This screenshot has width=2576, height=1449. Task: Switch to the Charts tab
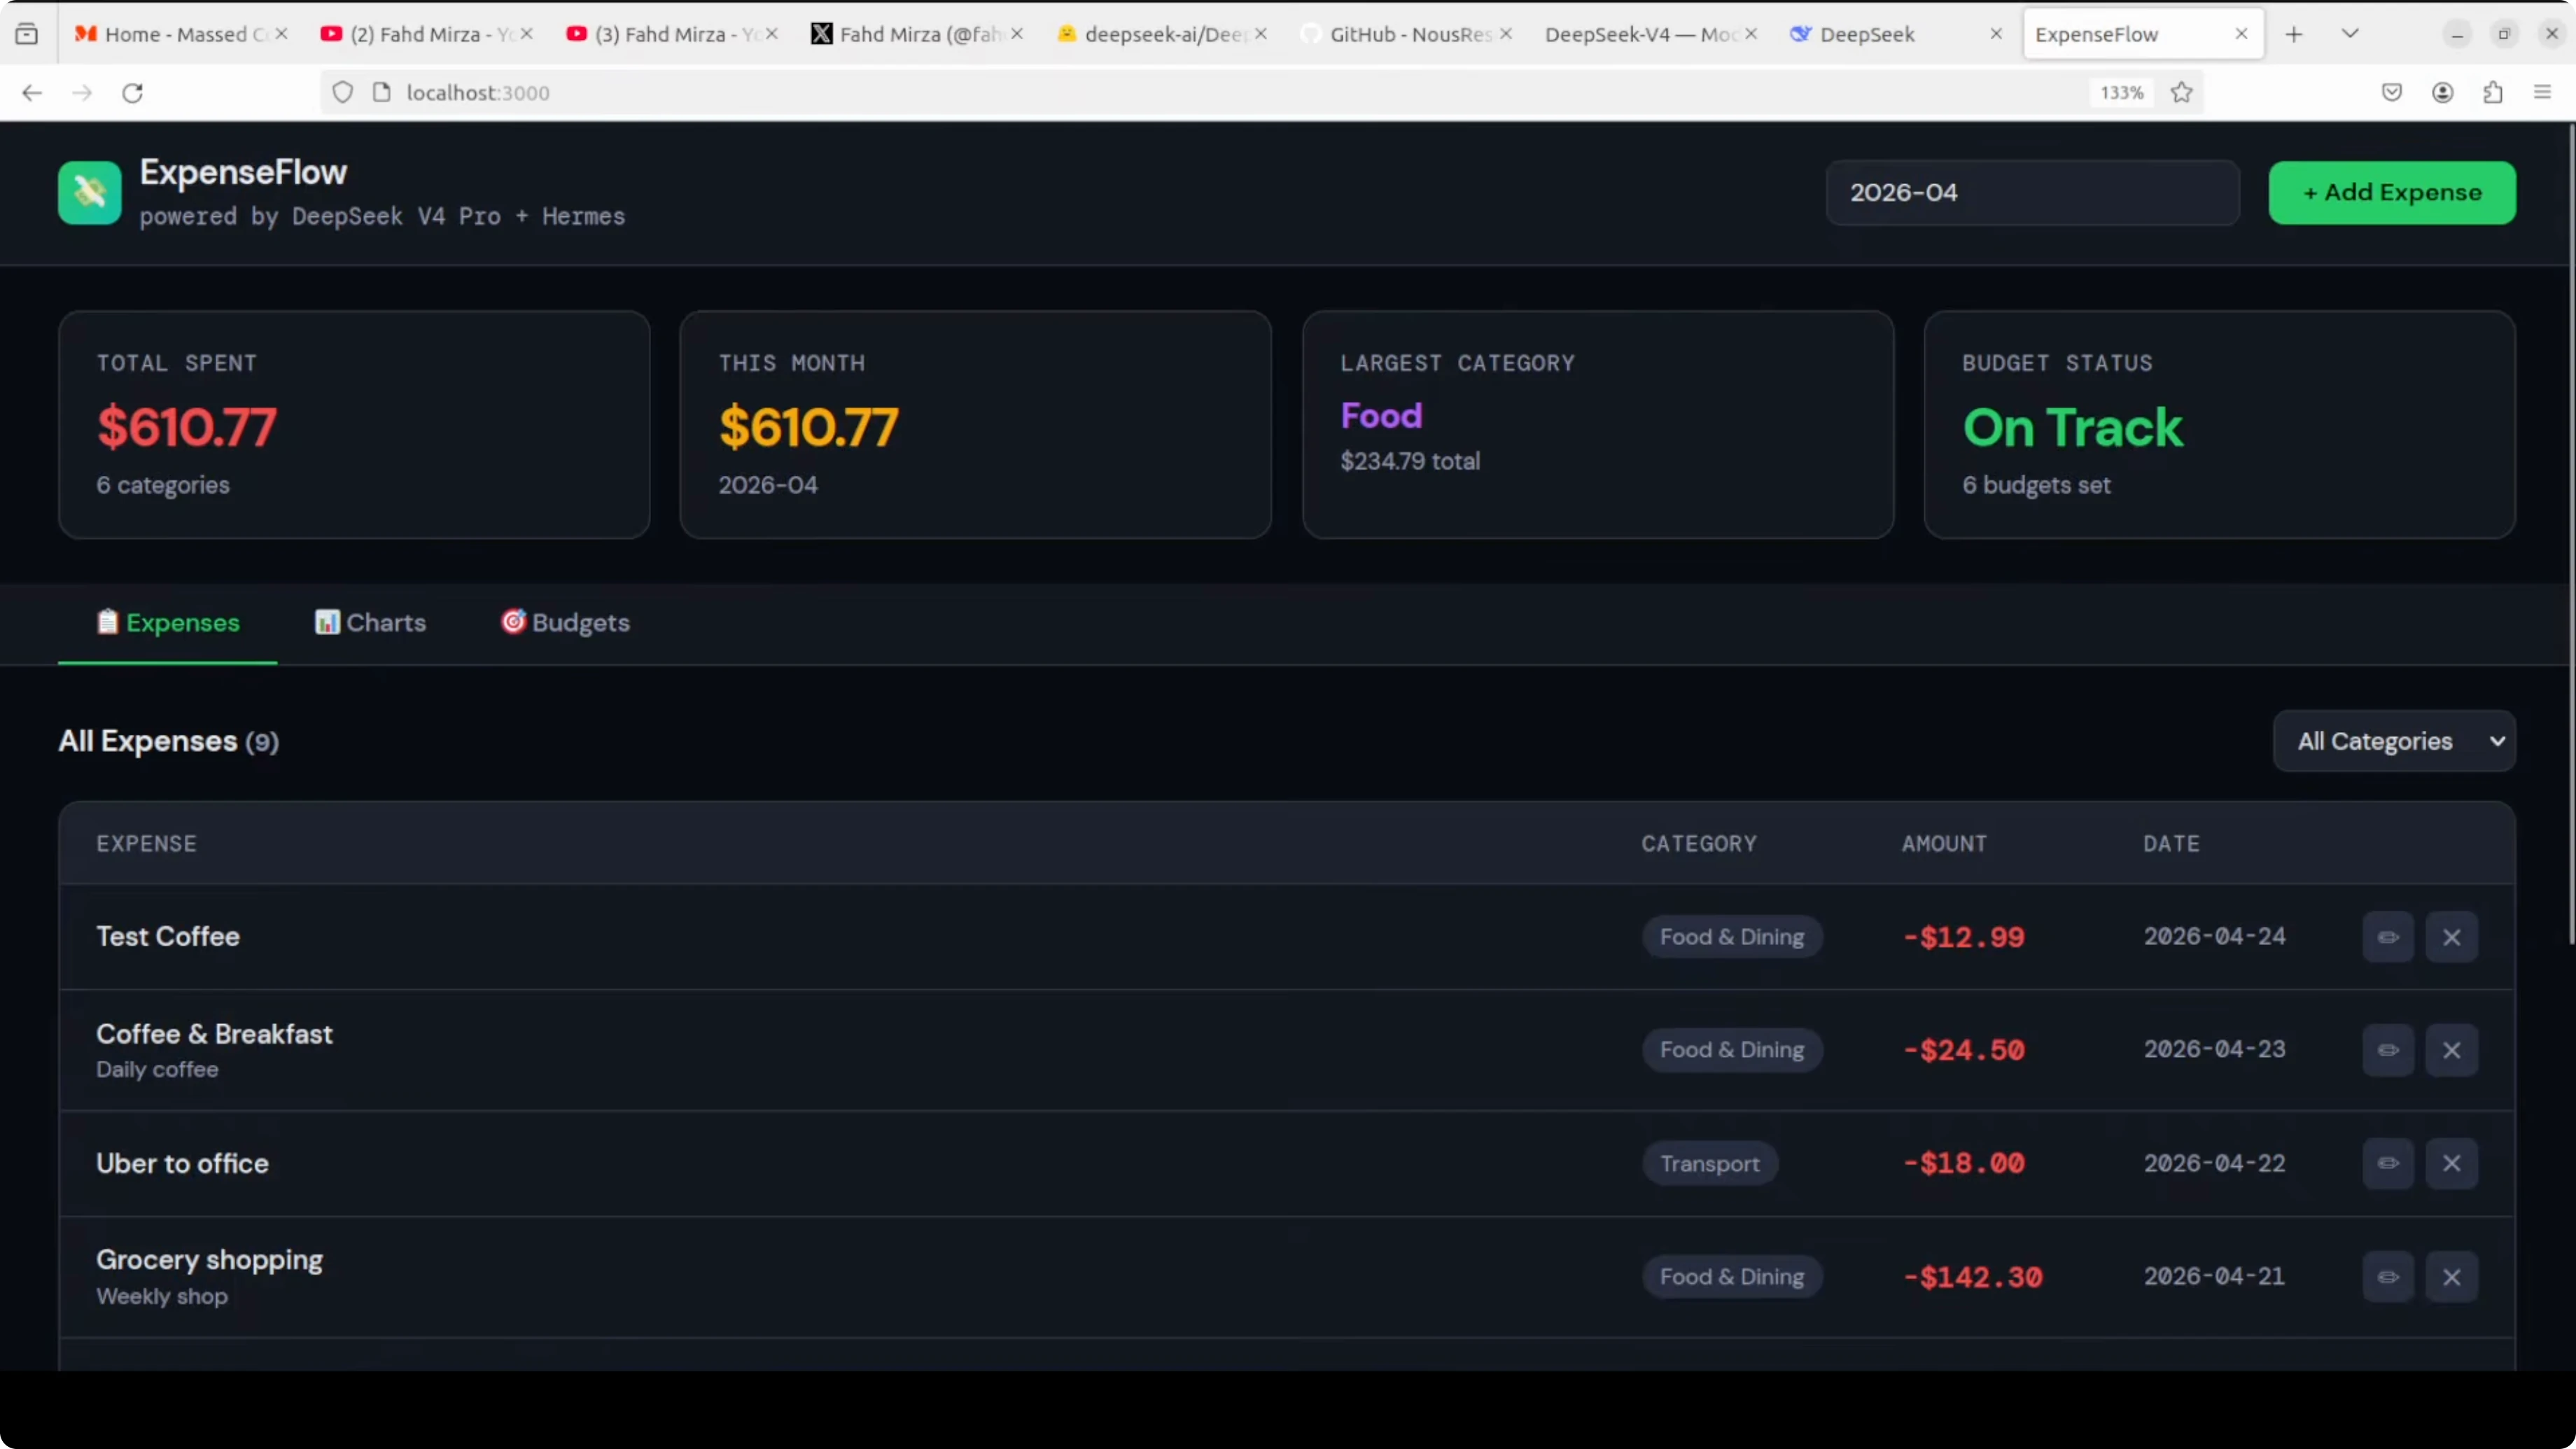(370, 623)
